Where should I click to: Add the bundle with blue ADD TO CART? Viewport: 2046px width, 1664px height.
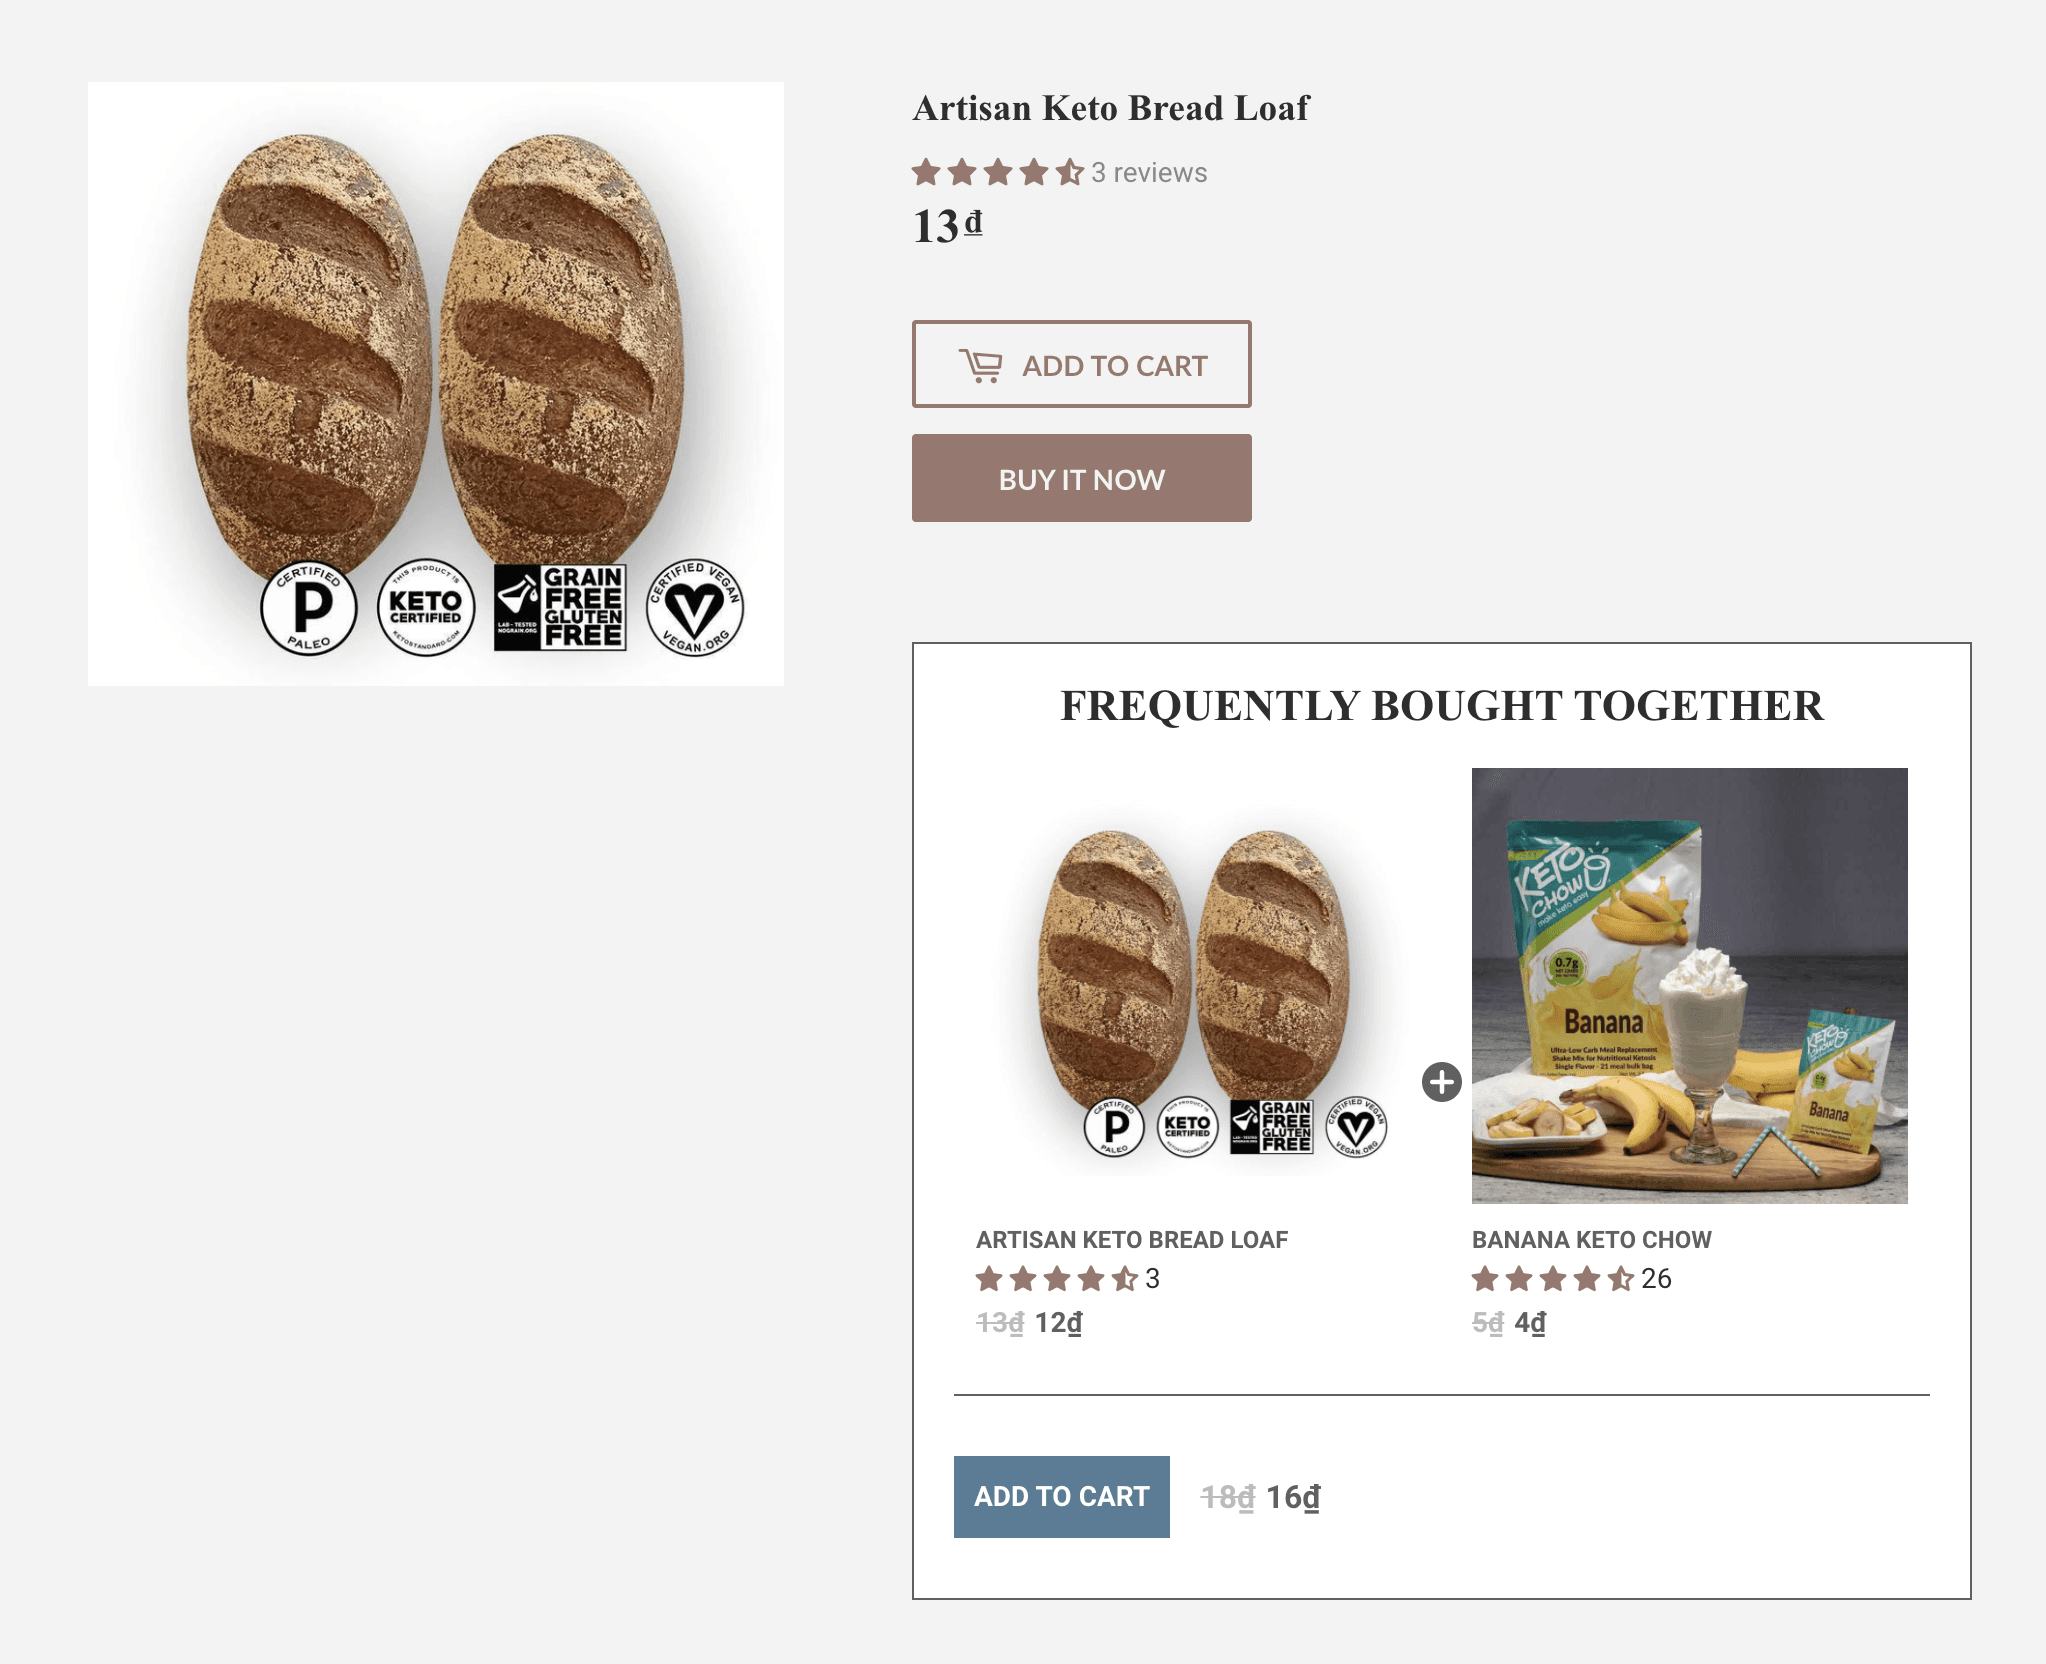click(1061, 1497)
